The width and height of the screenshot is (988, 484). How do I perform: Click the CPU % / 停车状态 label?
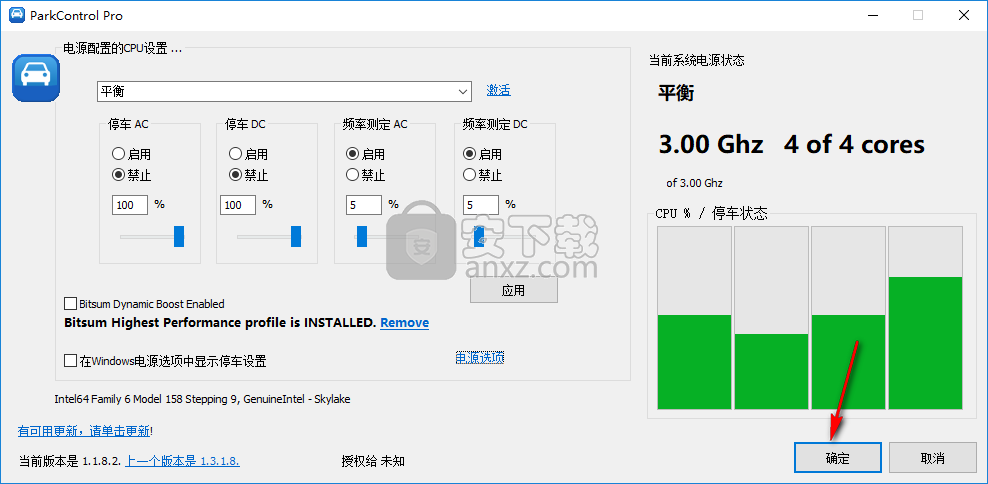click(711, 213)
